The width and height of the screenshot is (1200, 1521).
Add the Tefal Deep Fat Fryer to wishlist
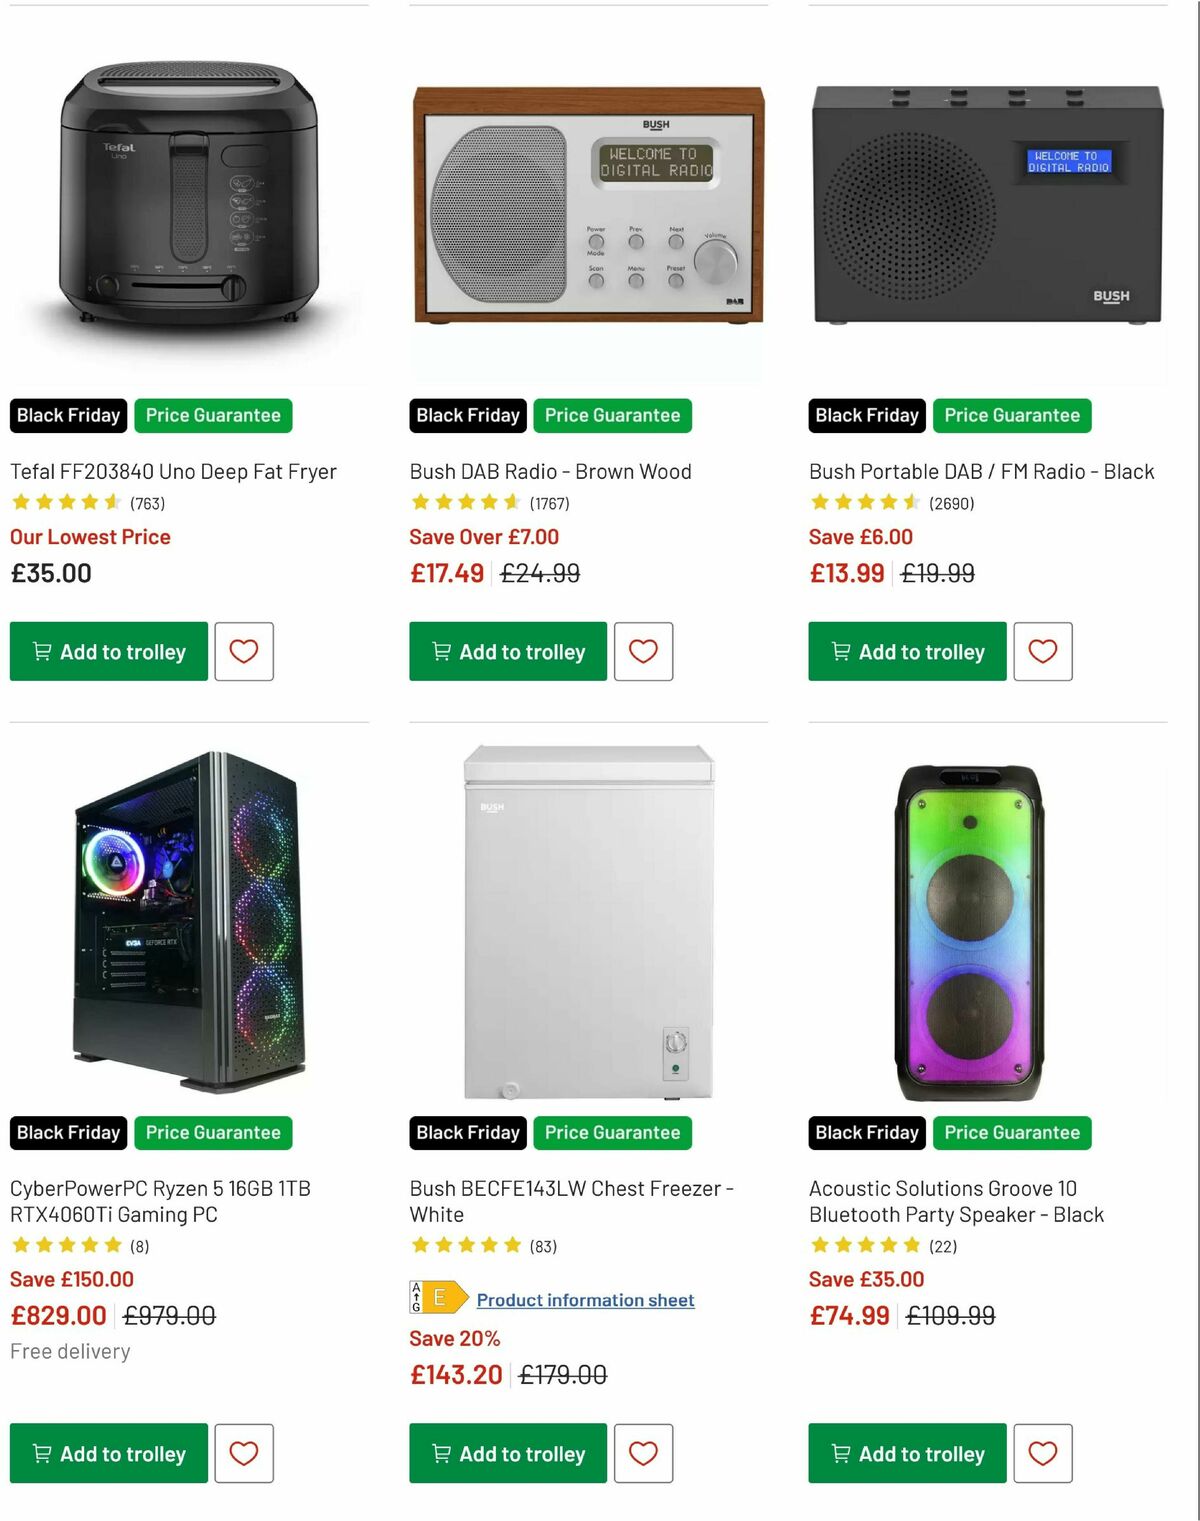point(245,652)
